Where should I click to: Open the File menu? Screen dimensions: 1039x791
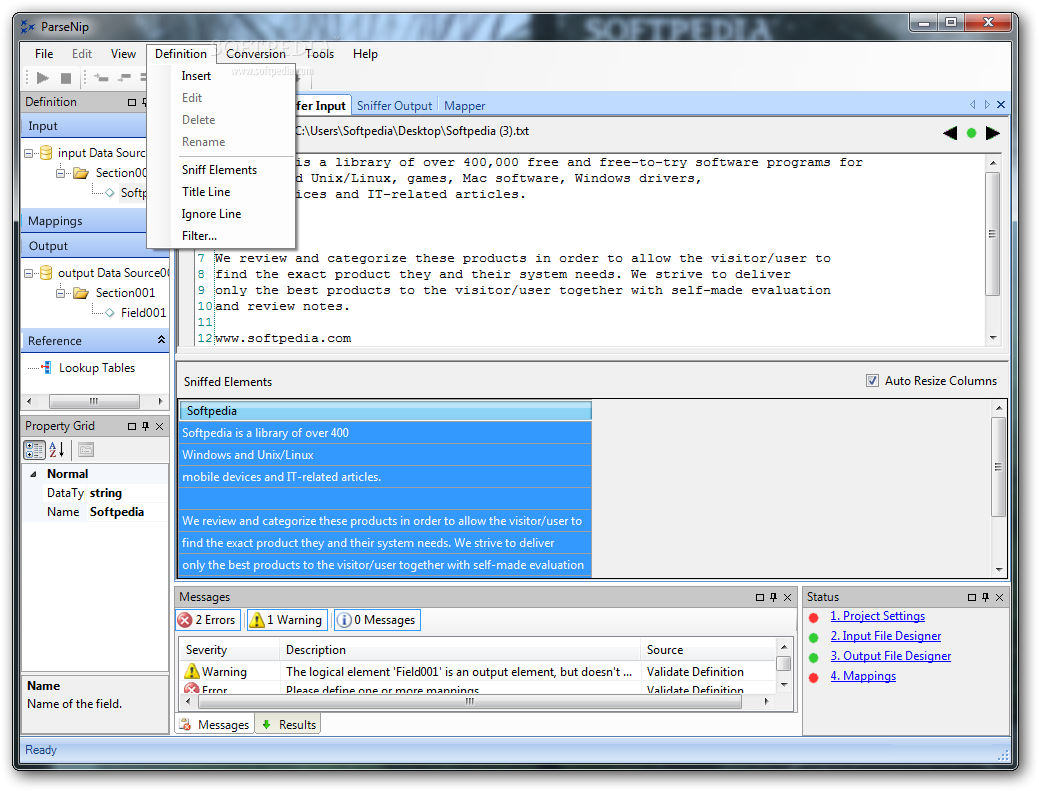(44, 54)
